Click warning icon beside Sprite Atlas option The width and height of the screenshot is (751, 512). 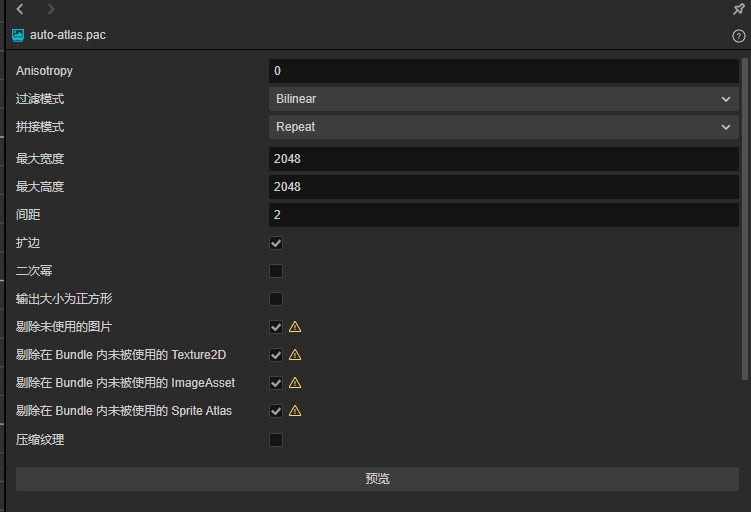(x=295, y=411)
